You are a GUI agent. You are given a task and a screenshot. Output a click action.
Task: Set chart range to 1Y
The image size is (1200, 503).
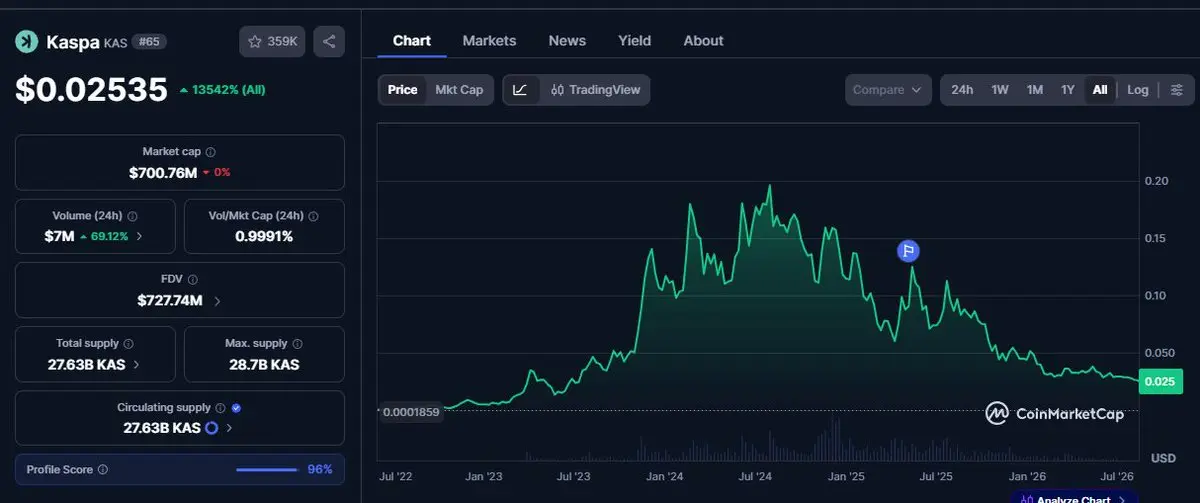(x=1068, y=90)
